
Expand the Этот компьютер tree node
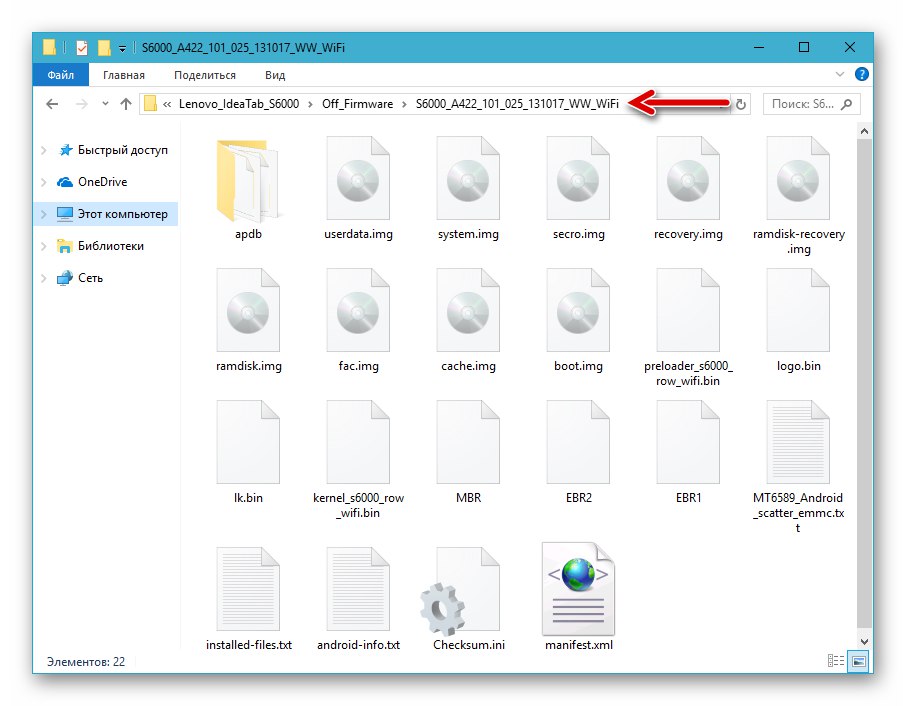(42, 214)
